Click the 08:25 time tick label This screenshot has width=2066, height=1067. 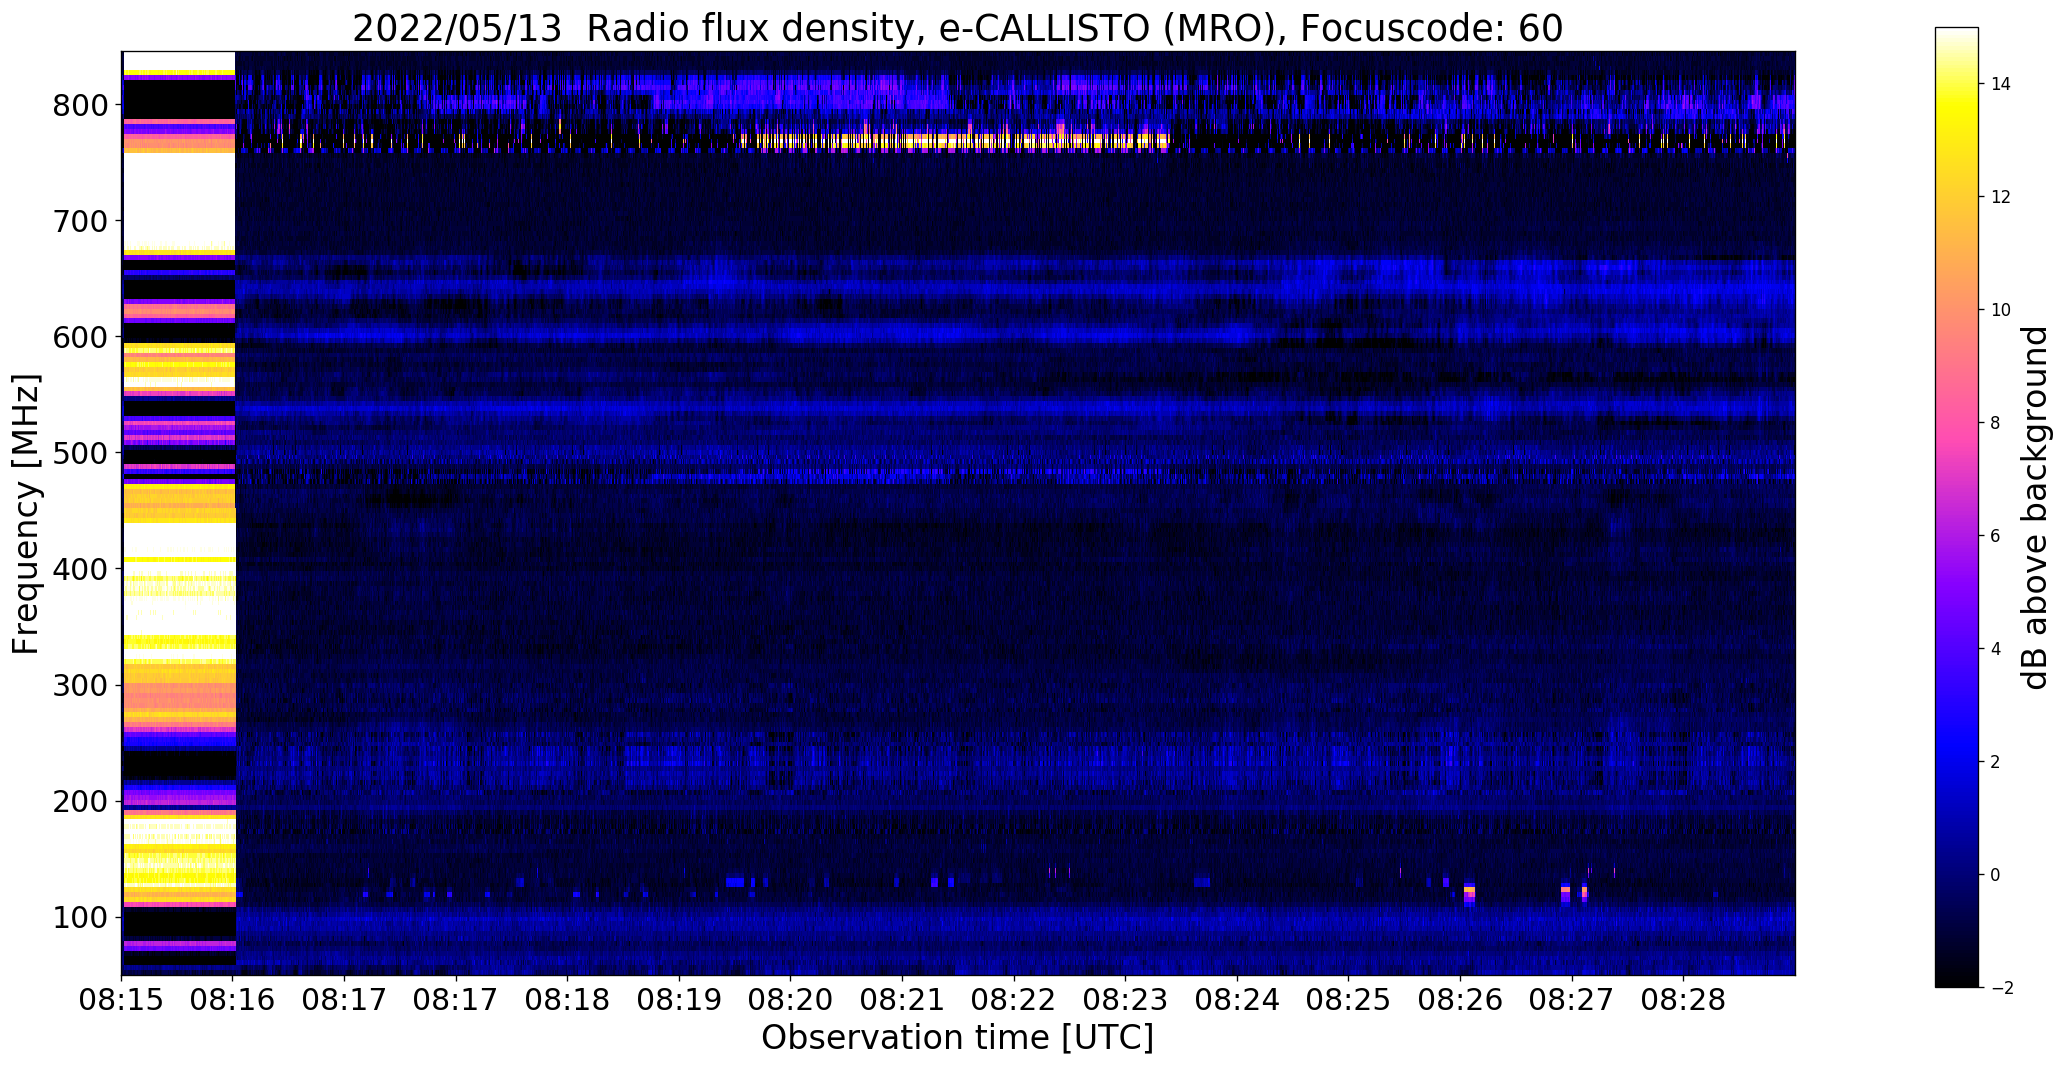[x=1348, y=1000]
